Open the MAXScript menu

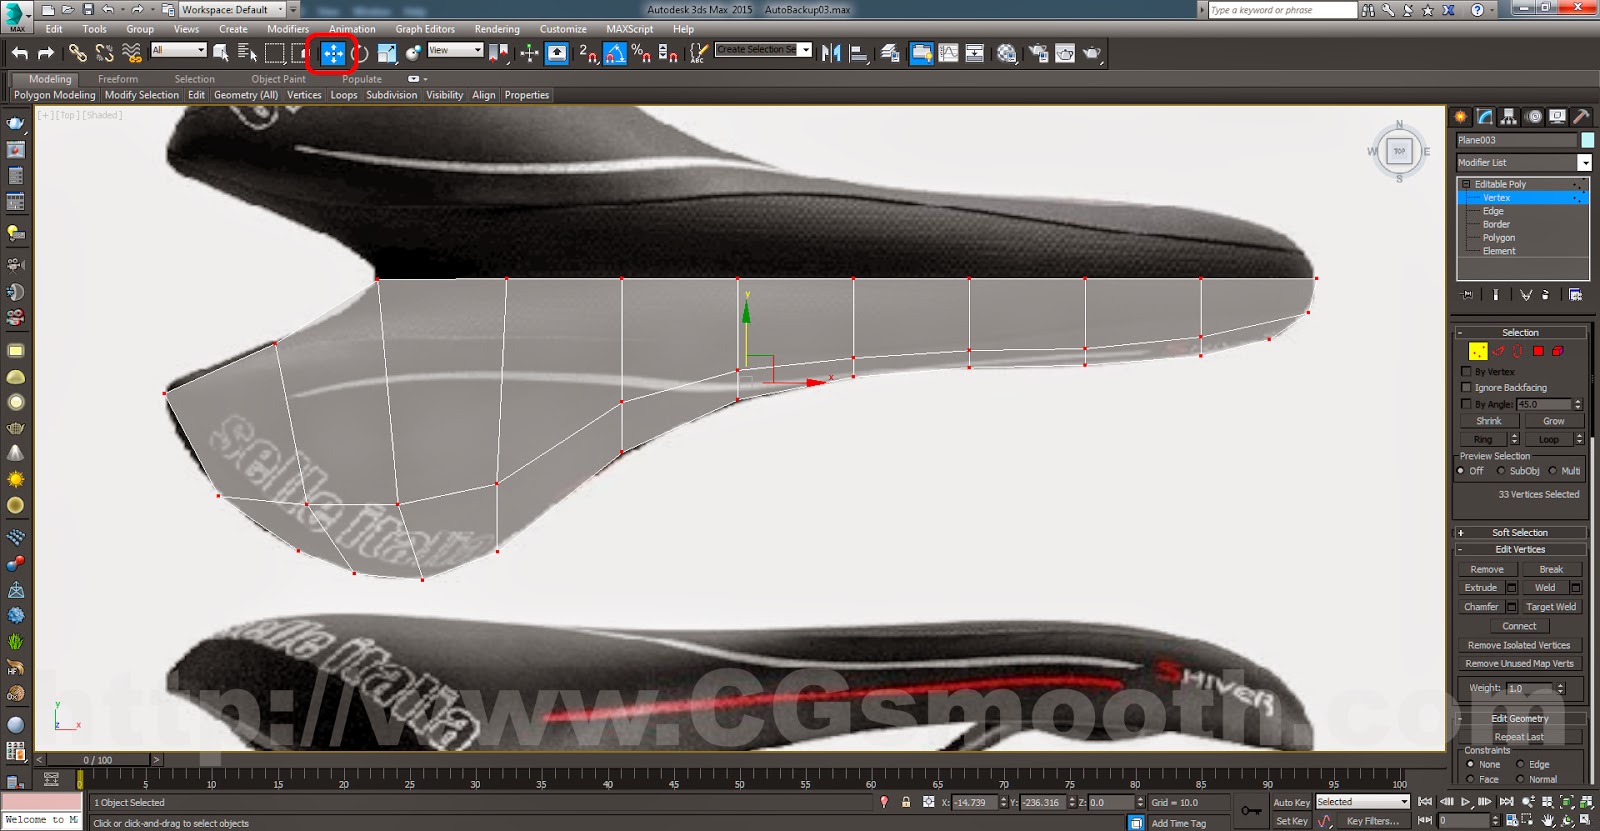pos(629,29)
